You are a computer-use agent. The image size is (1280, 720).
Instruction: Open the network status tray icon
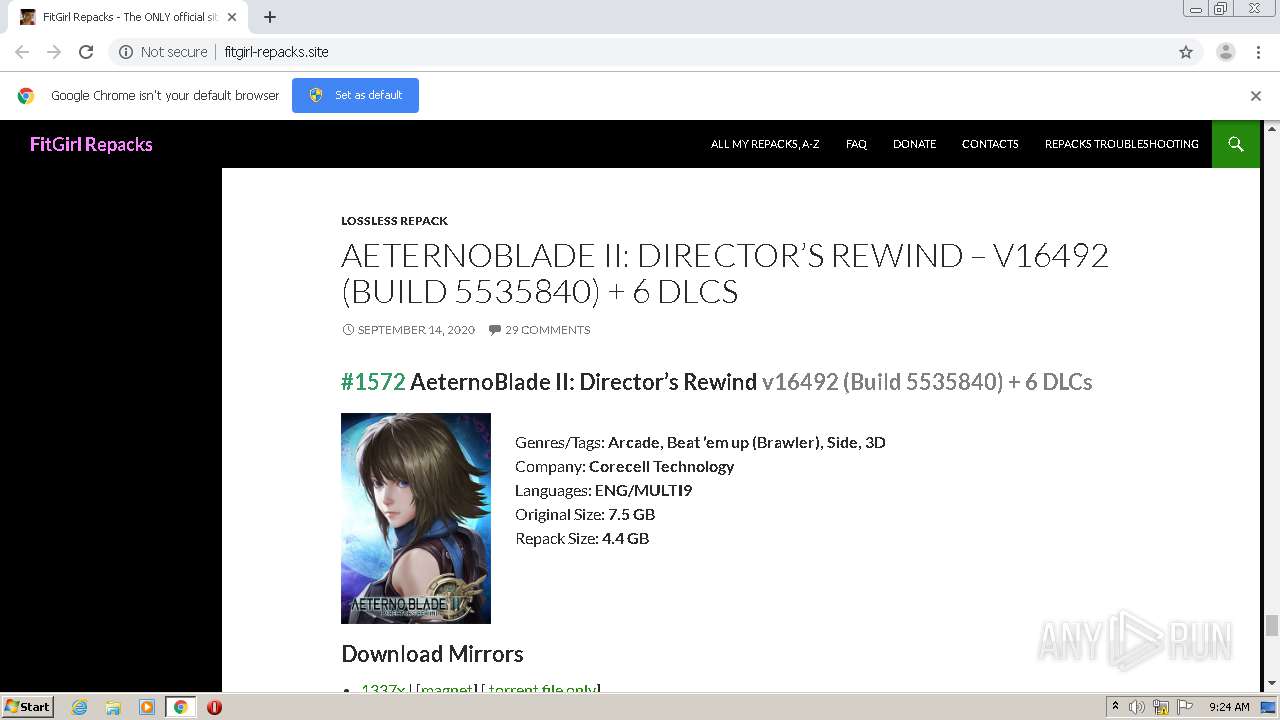1161,707
